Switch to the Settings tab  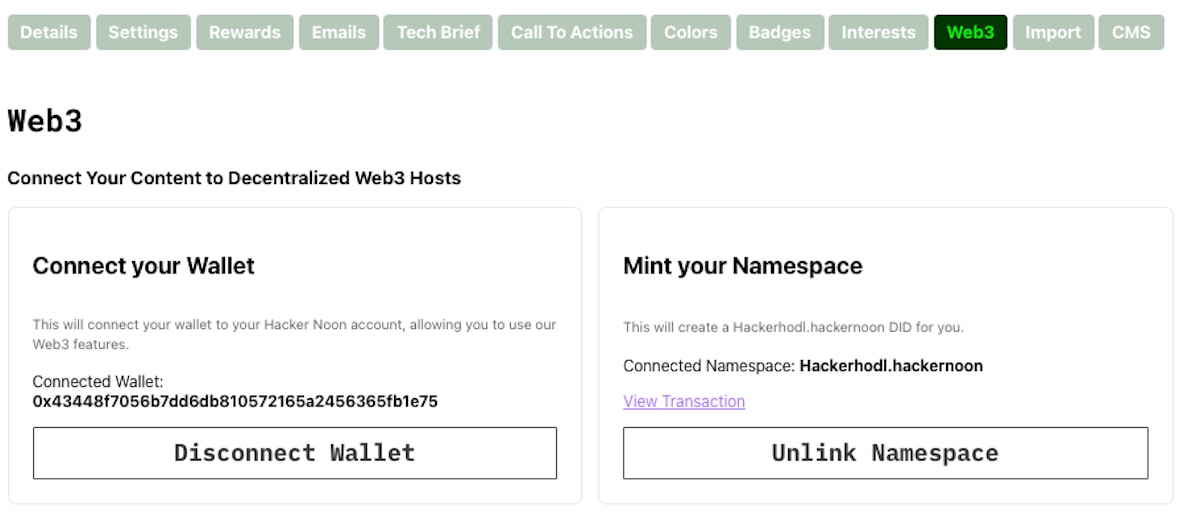click(x=143, y=32)
